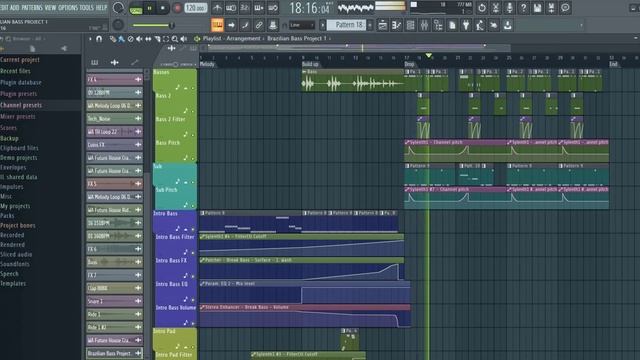Screen dimensions: 640x360
Task: Open the OPTIONS menu
Action: (68, 8)
